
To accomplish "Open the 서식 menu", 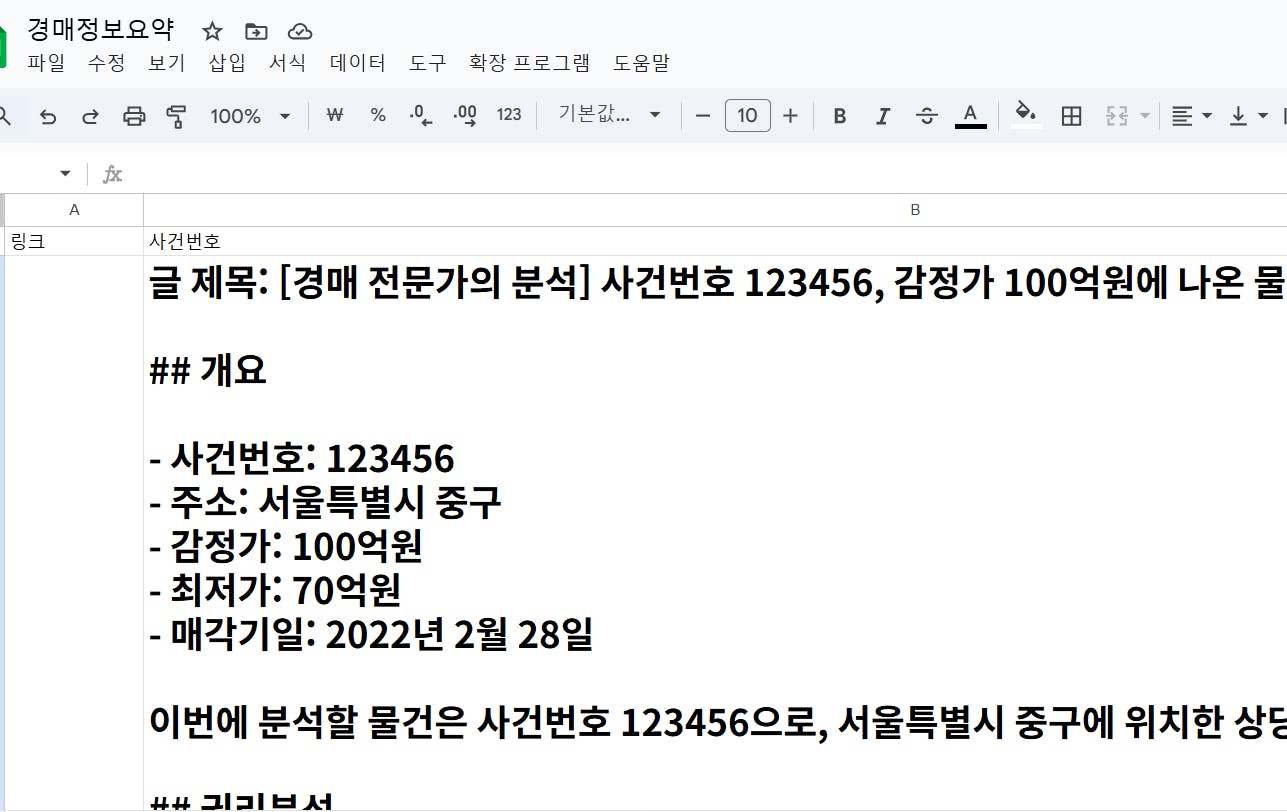I will pyautogui.click(x=288, y=63).
